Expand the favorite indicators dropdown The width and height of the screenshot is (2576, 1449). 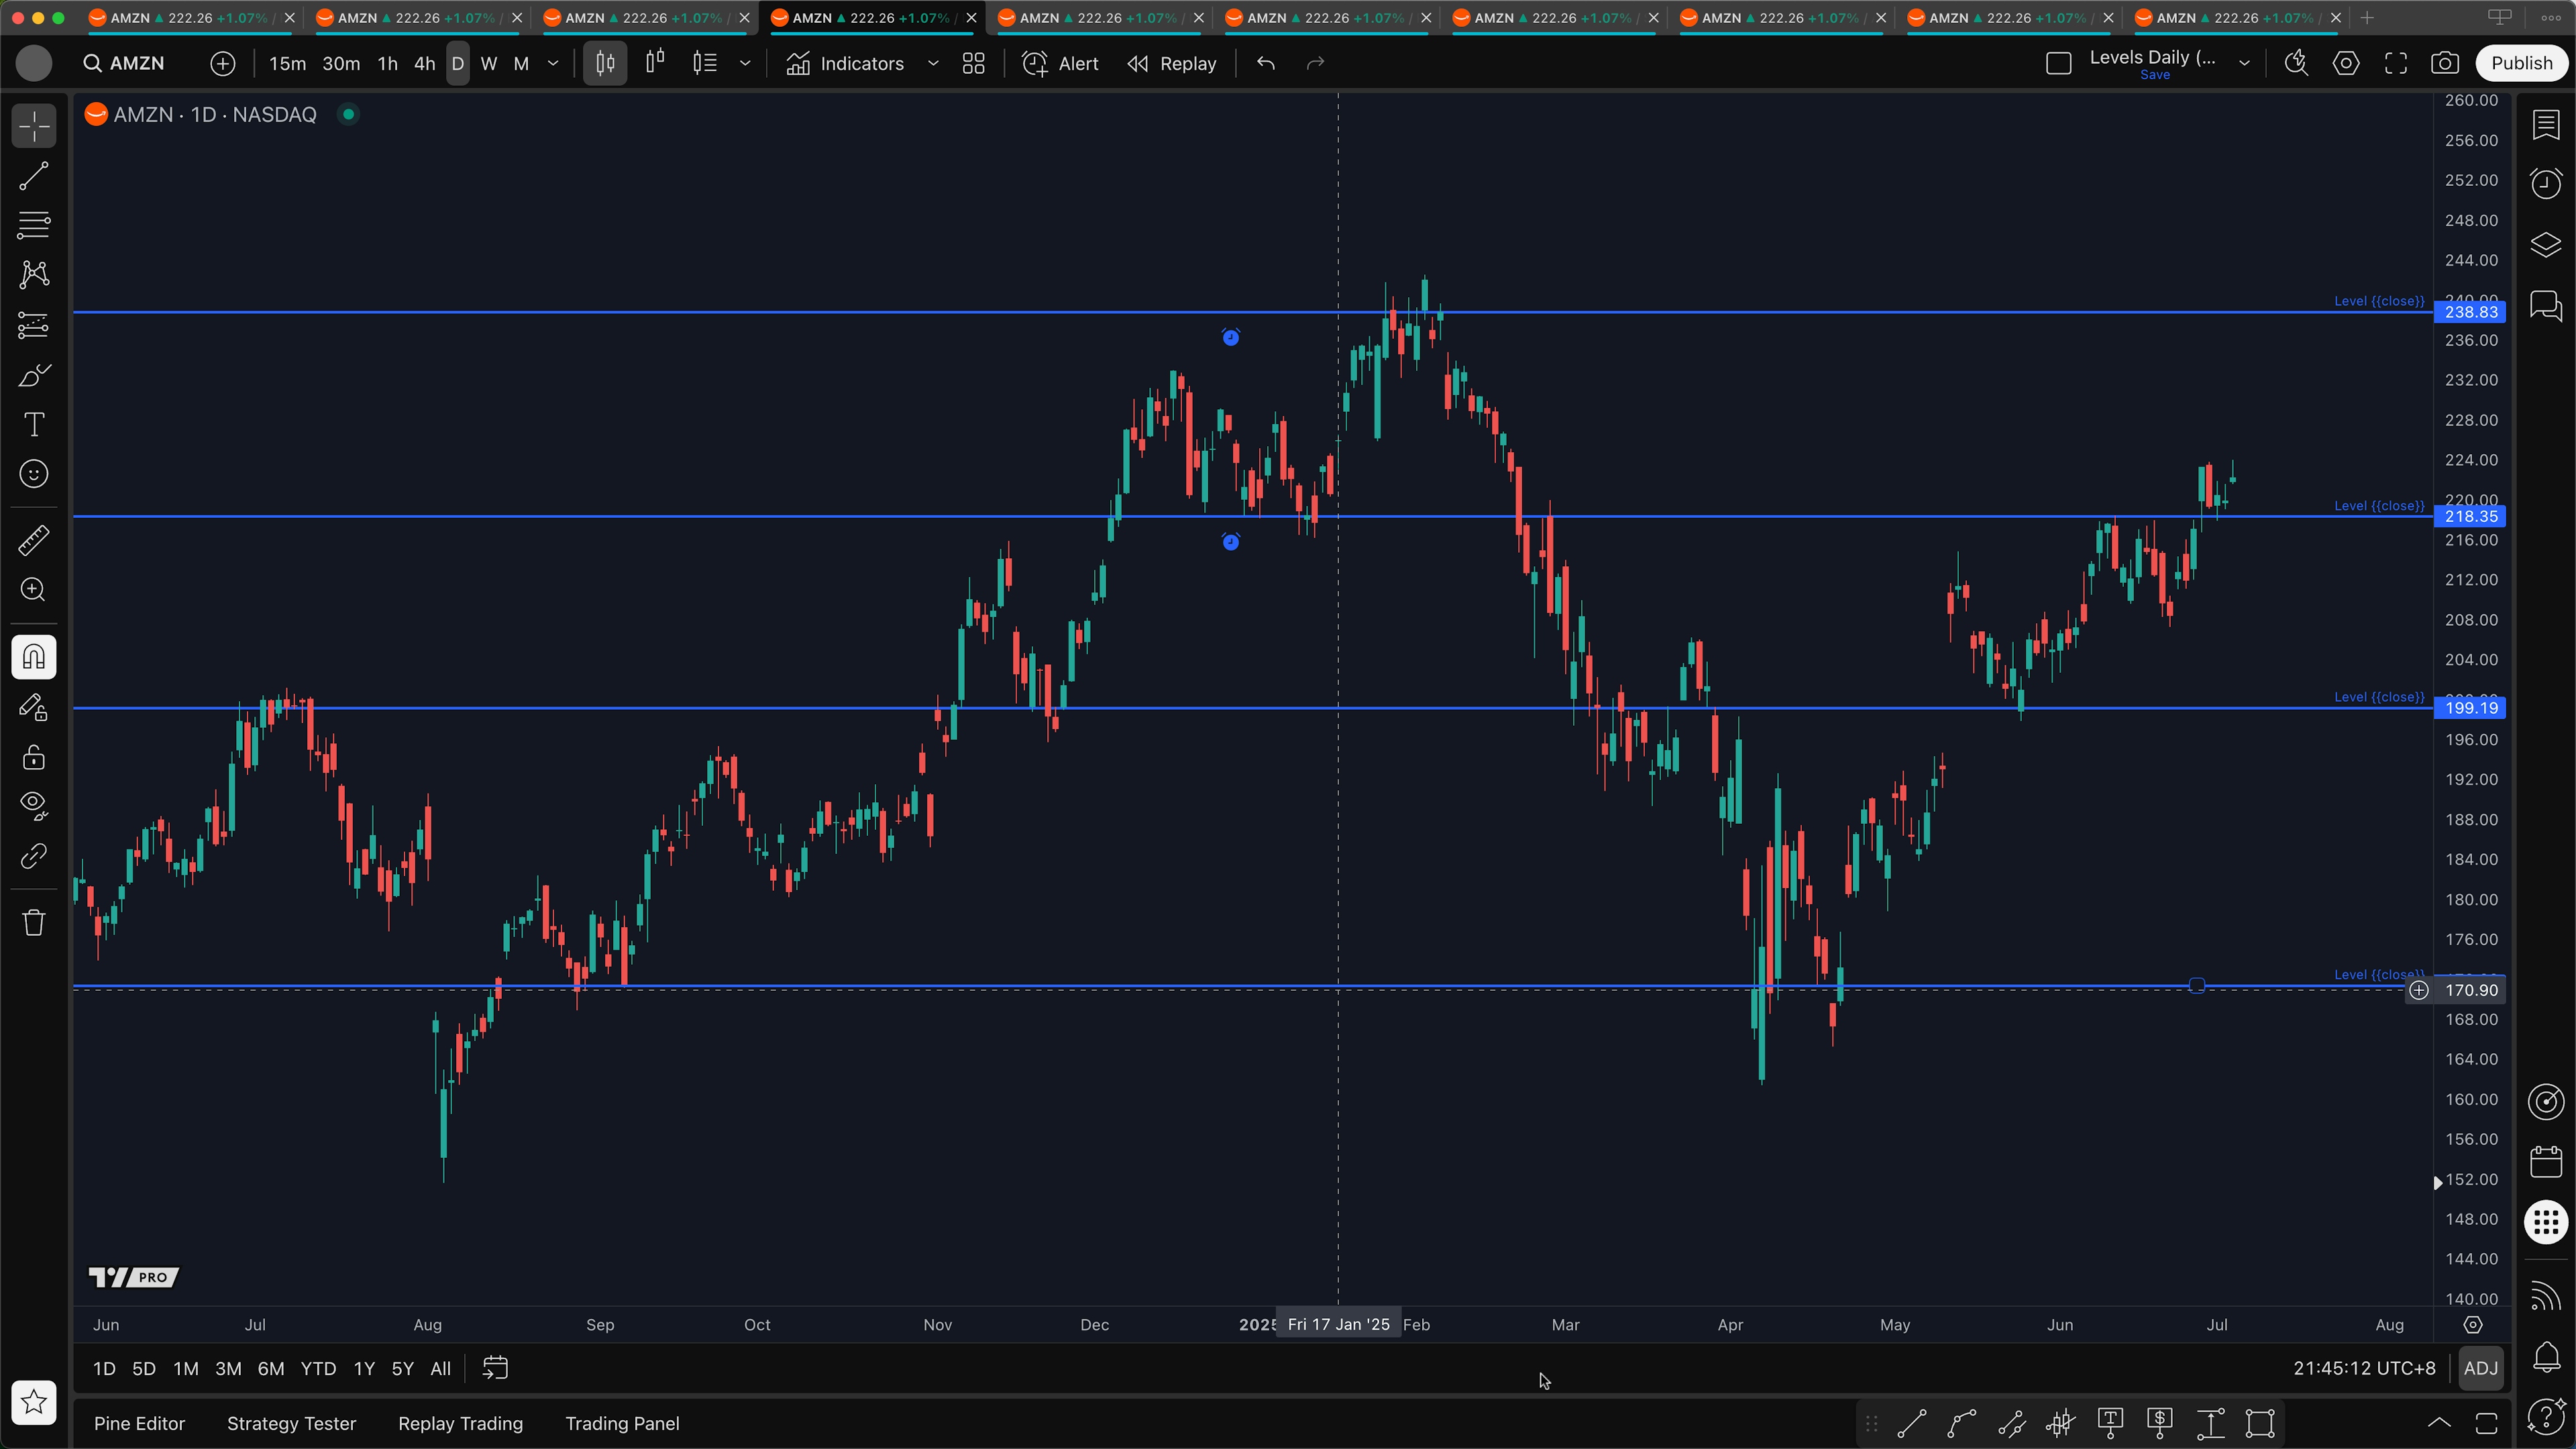[933, 63]
